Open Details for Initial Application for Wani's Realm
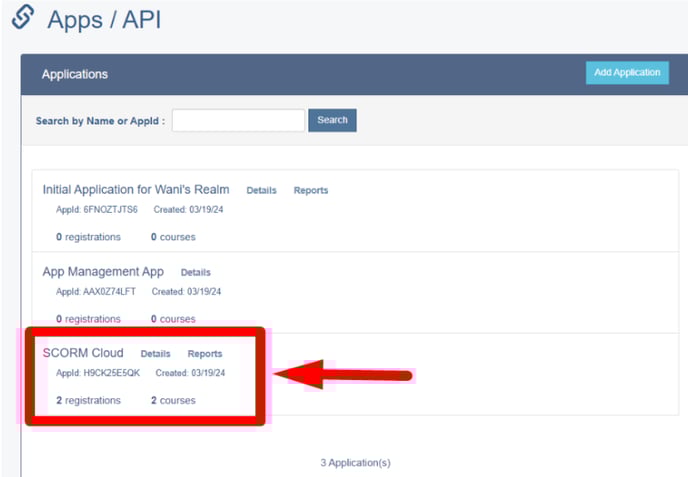Viewport: 688px width, 477px height. (x=262, y=190)
